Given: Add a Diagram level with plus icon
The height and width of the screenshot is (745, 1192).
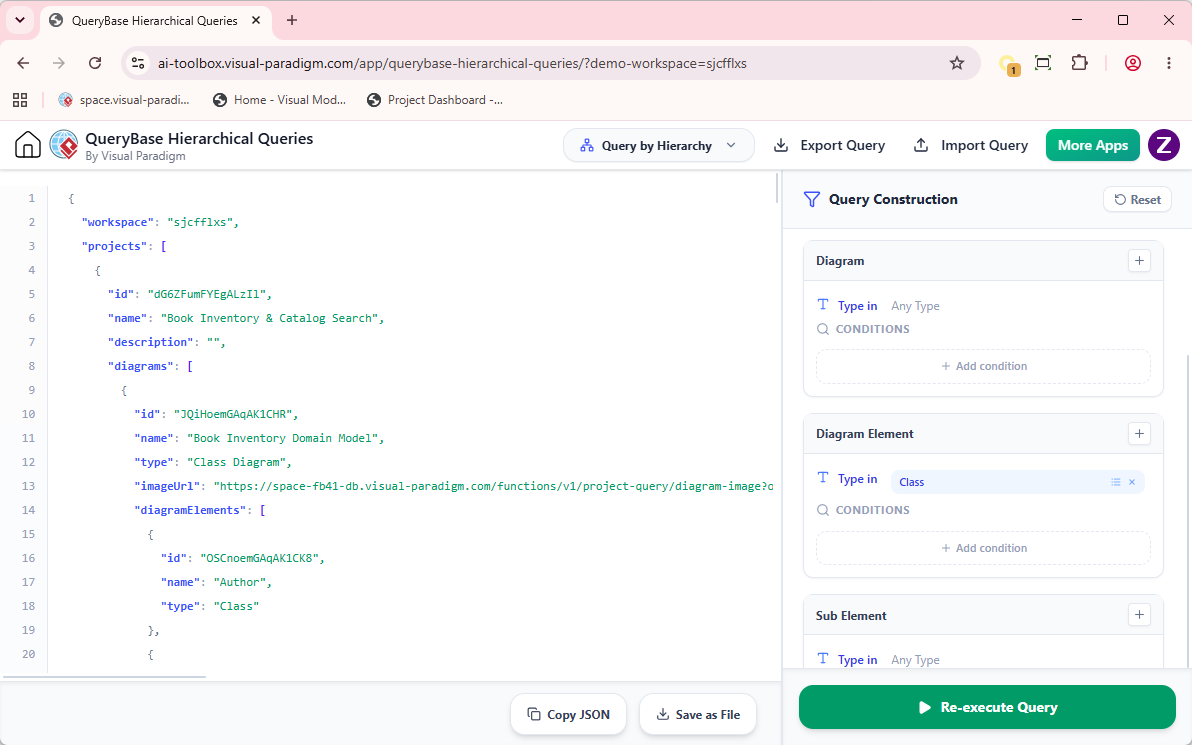Looking at the screenshot, I should pos(1139,261).
